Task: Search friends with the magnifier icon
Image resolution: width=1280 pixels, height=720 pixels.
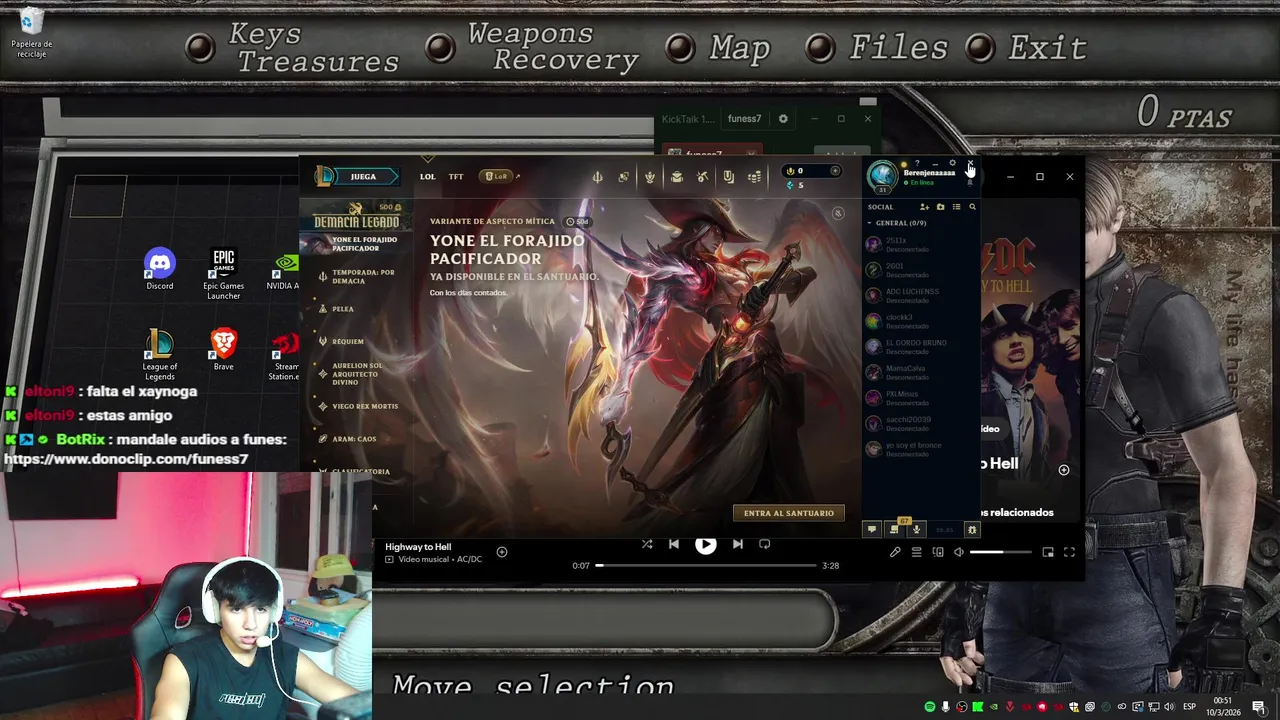Action: [x=972, y=207]
